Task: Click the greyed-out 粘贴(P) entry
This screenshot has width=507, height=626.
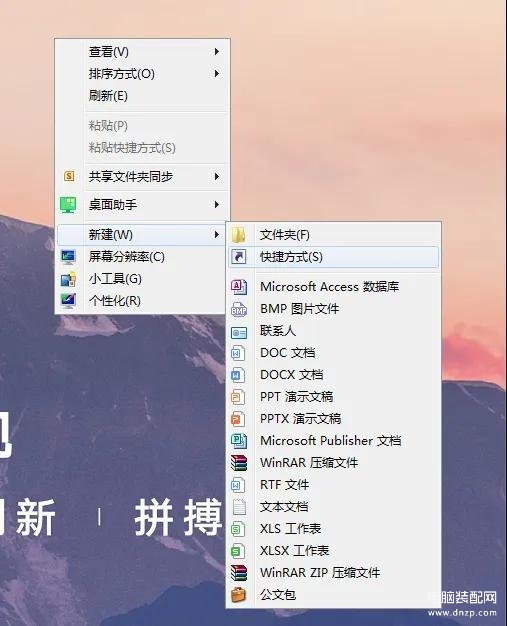Action: coord(142,126)
